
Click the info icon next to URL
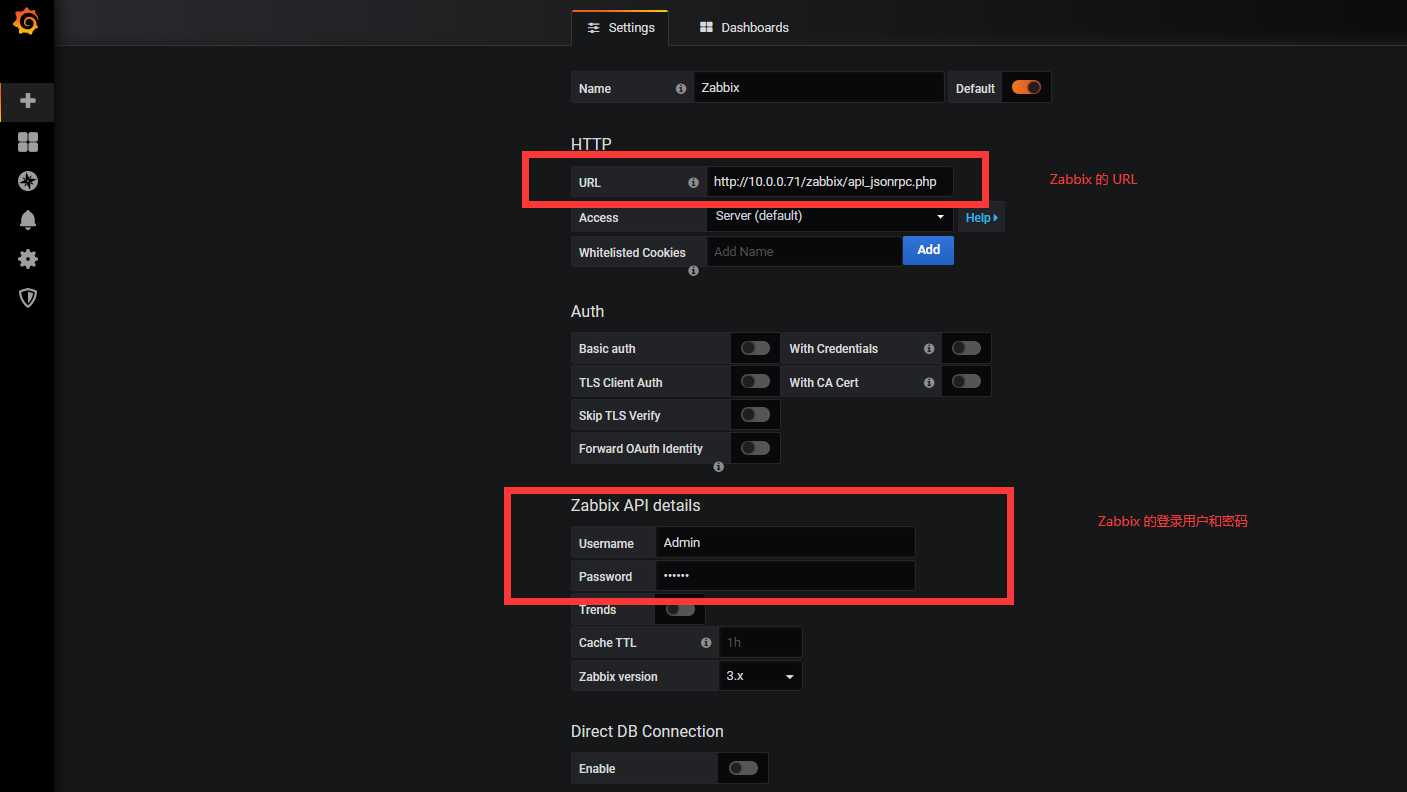click(x=693, y=183)
